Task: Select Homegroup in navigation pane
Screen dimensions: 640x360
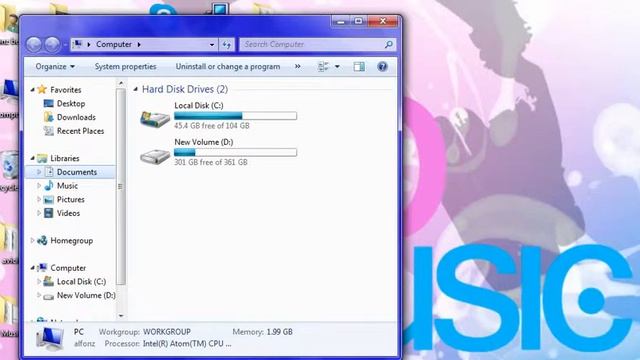Action: pyautogui.click(x=71, y=241)
